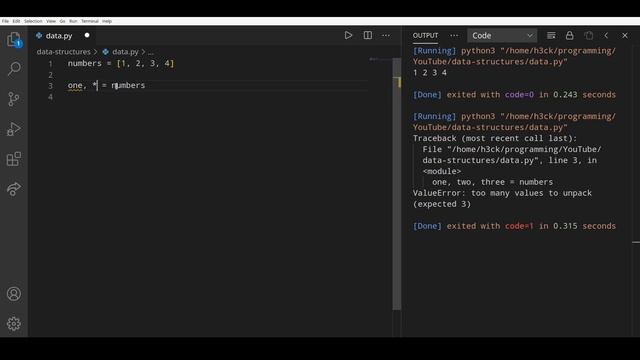The image size is (640, 360).
Task: Open the View menu
Action: coord(51,21)
